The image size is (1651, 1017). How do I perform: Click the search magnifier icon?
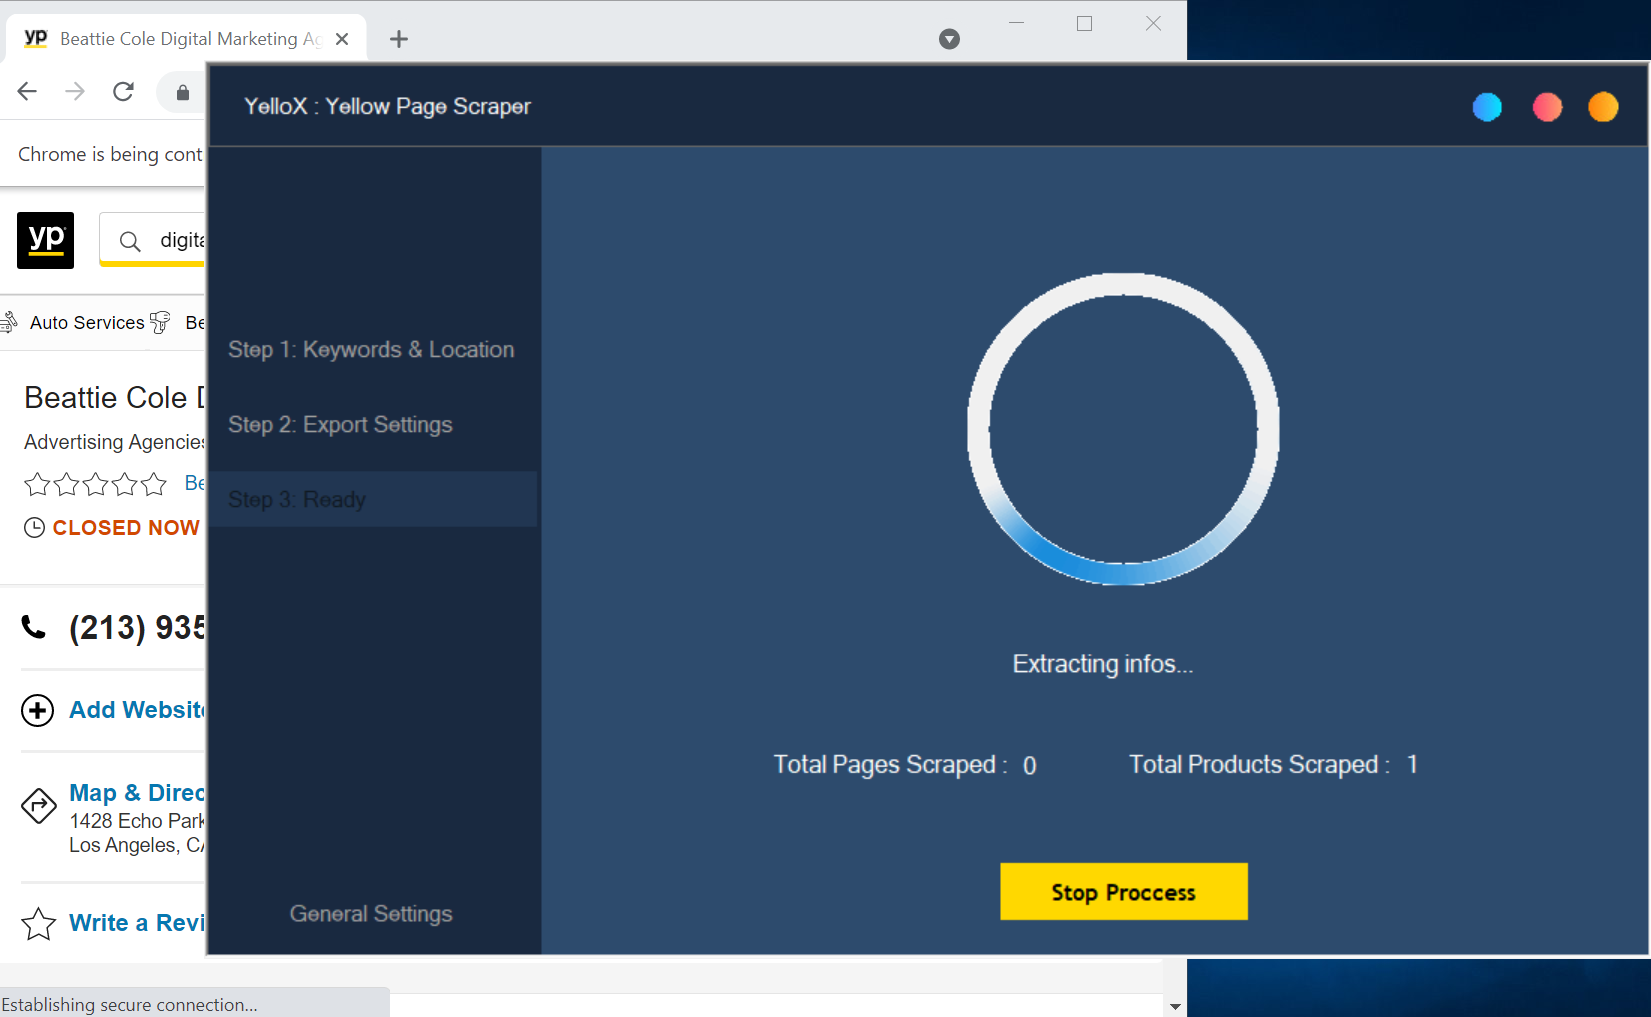130,241
